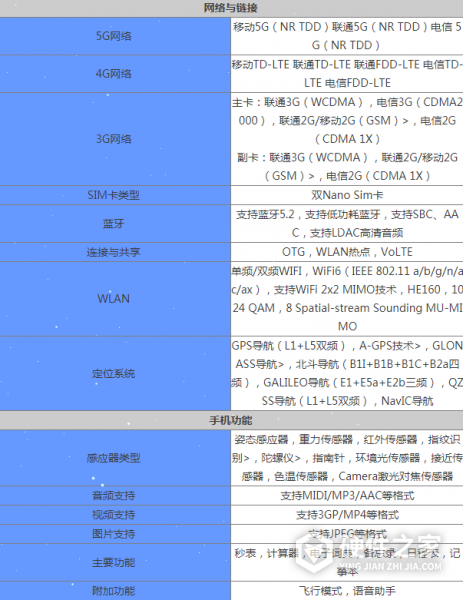Click the 双Nano Sim卡 value
The width and height of the screenshot is (463, 600).
(347, 195)
